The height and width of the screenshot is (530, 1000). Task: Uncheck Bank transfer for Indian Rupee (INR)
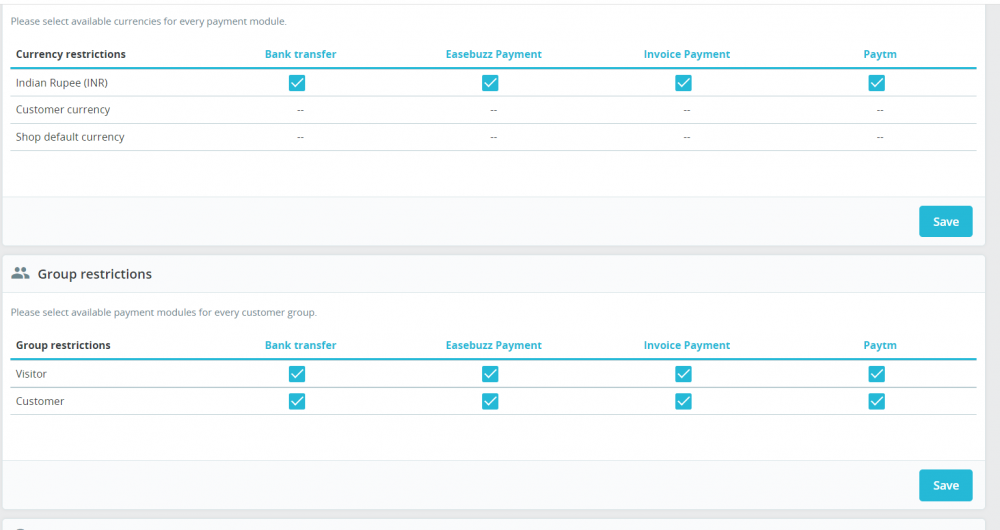[297, 83]
